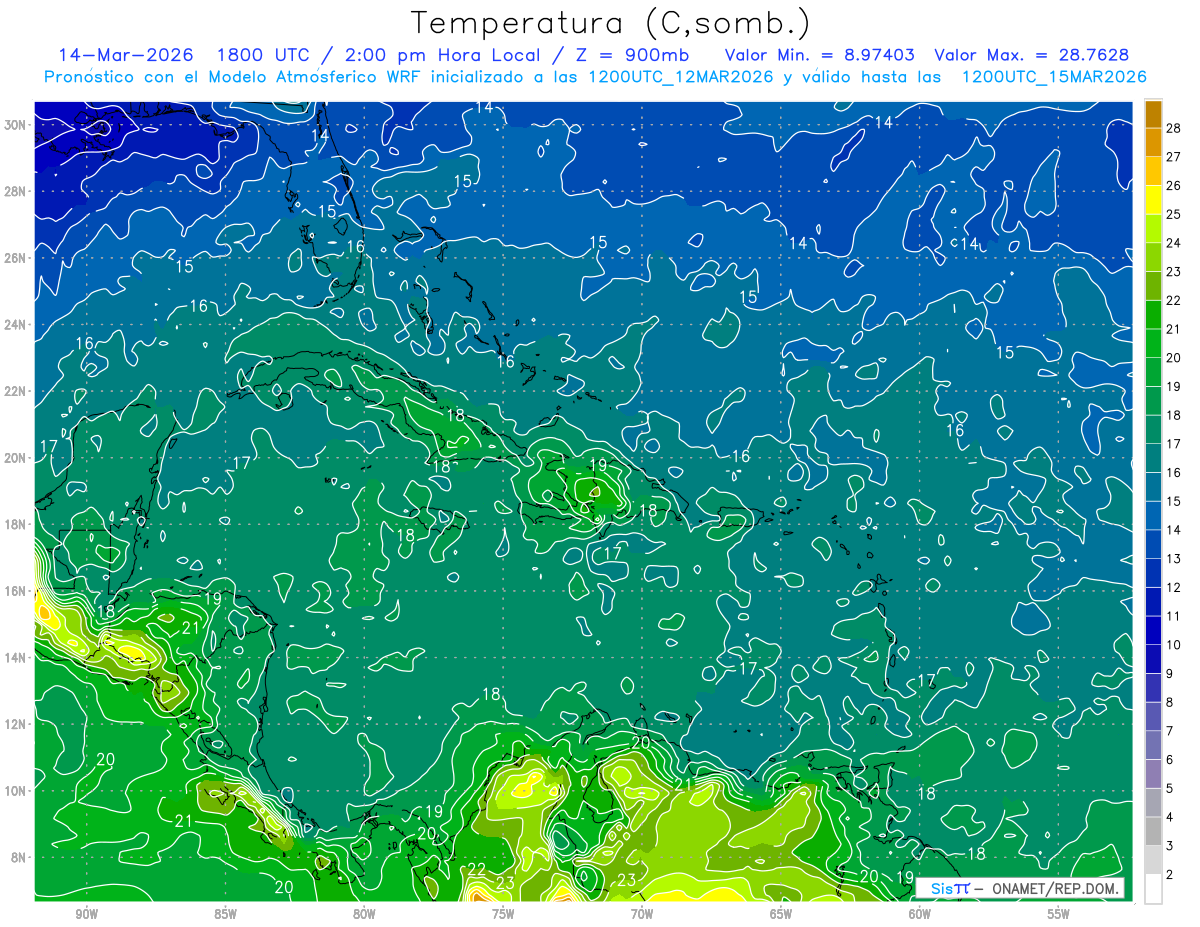Image resolution: width=1200 pixels, height=927 pixels.
Task: Click color scale label '7'
Action: [1170, 731]
